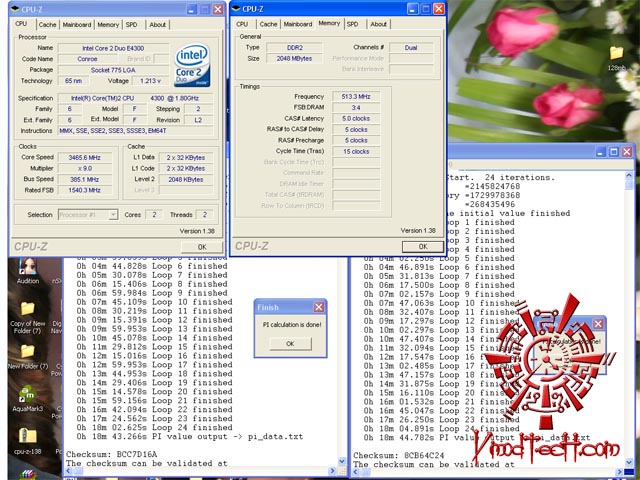Close the right Super PI window
This screenshot has width=640, height=480.
[627, 152]
